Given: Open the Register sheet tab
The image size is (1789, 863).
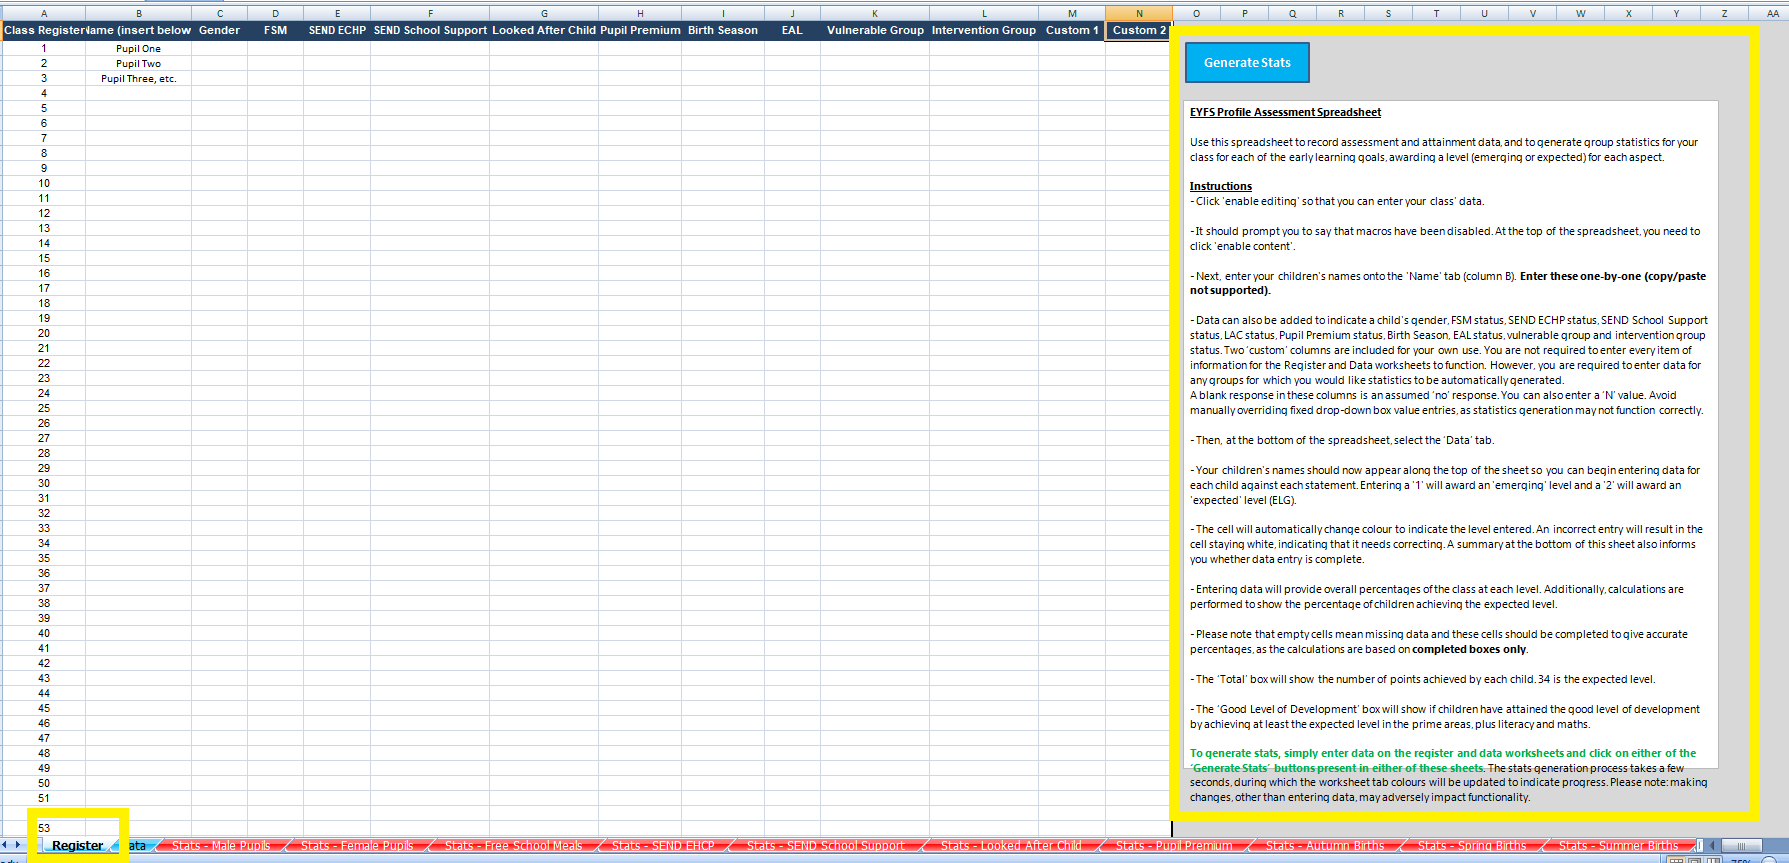Looking at the screenshot, I should pos(77,846).
